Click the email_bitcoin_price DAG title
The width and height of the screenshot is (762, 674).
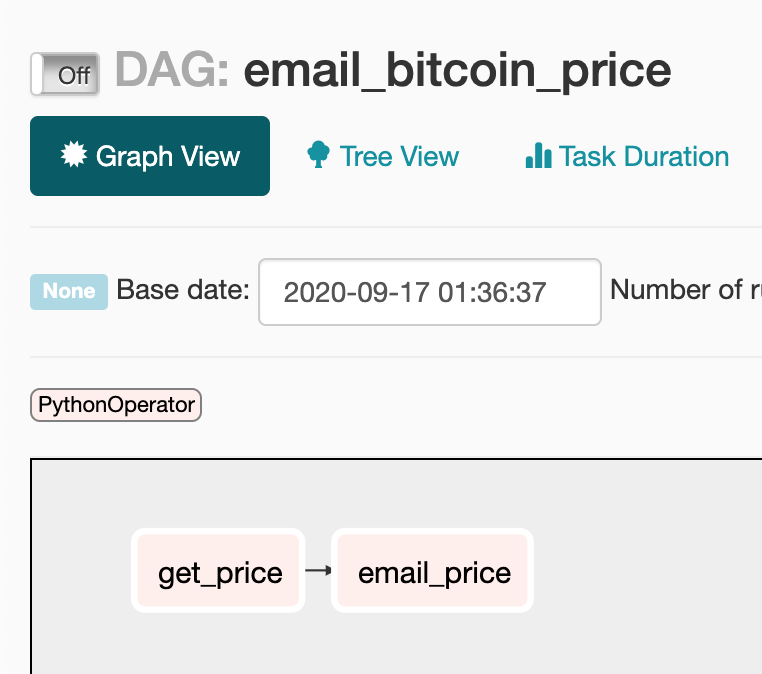click(x=457, y=71)
